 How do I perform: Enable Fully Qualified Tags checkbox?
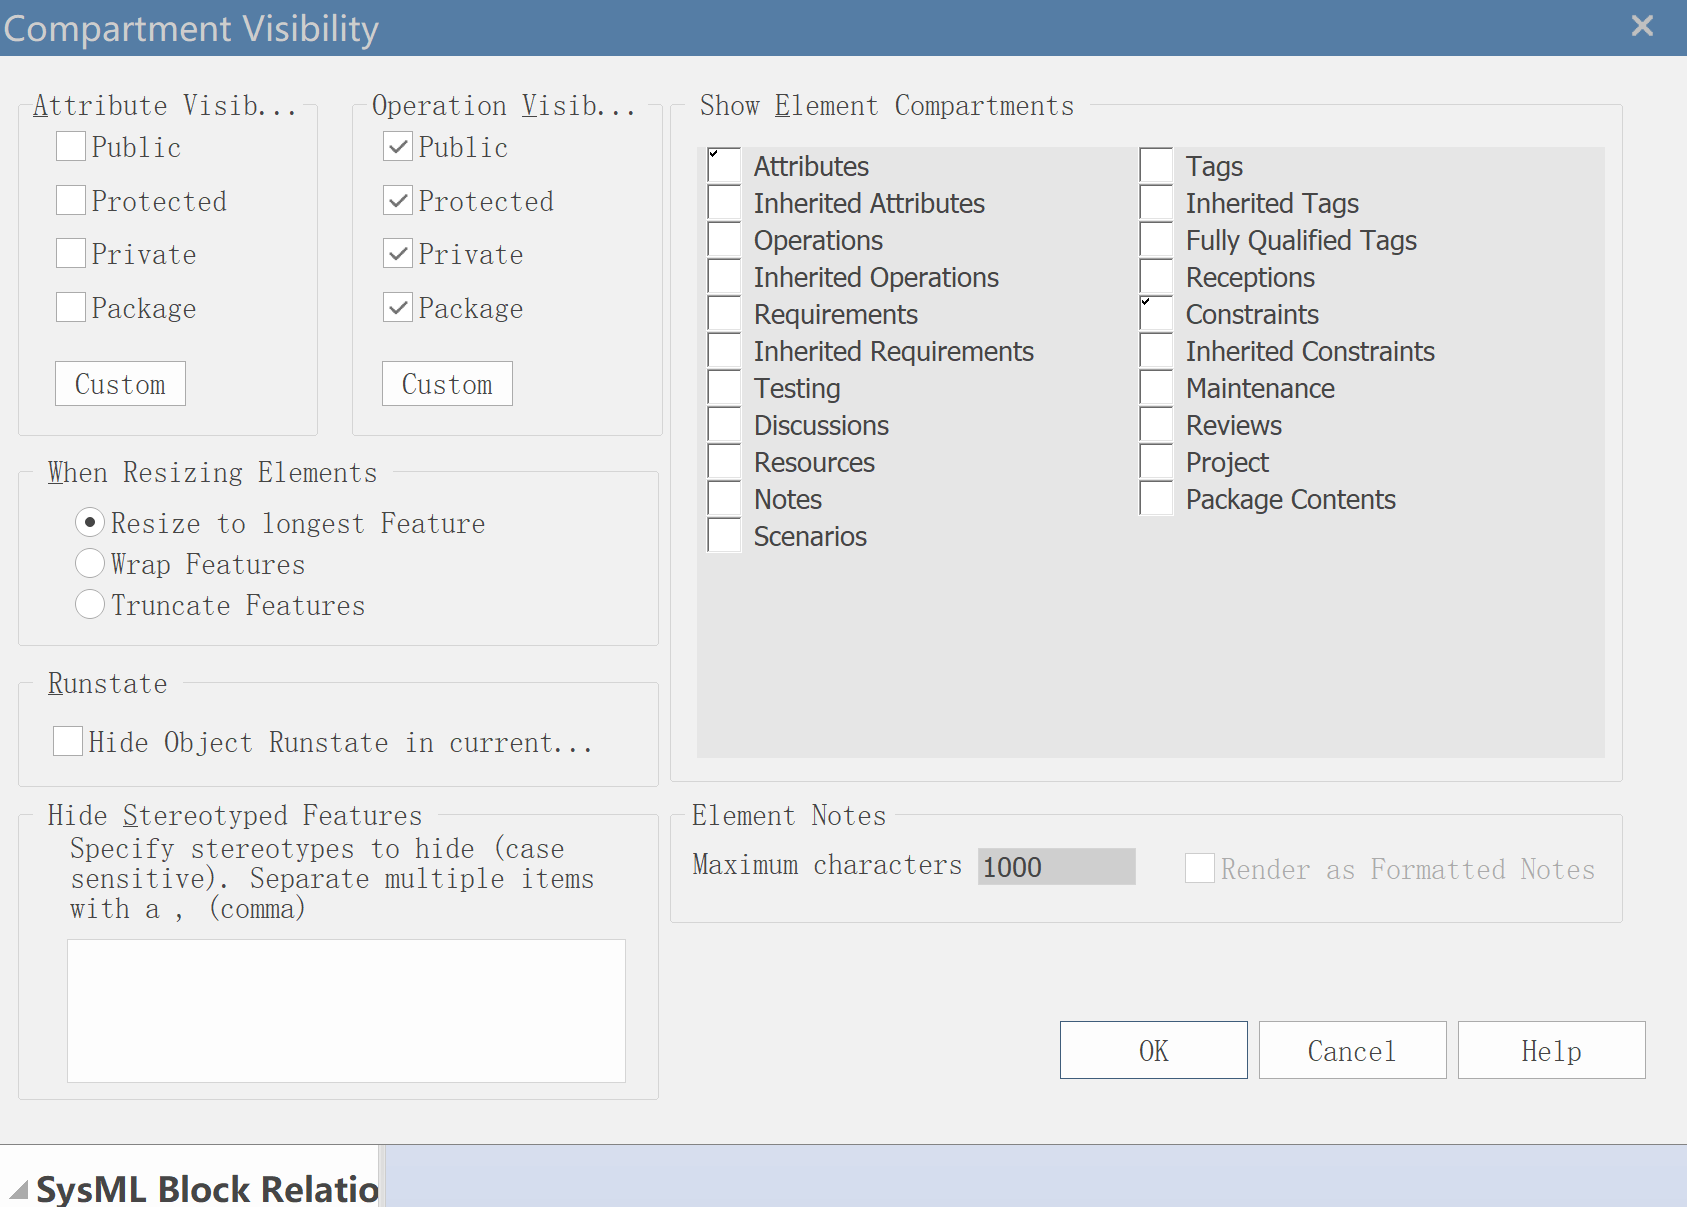(x=1156, y=239)
